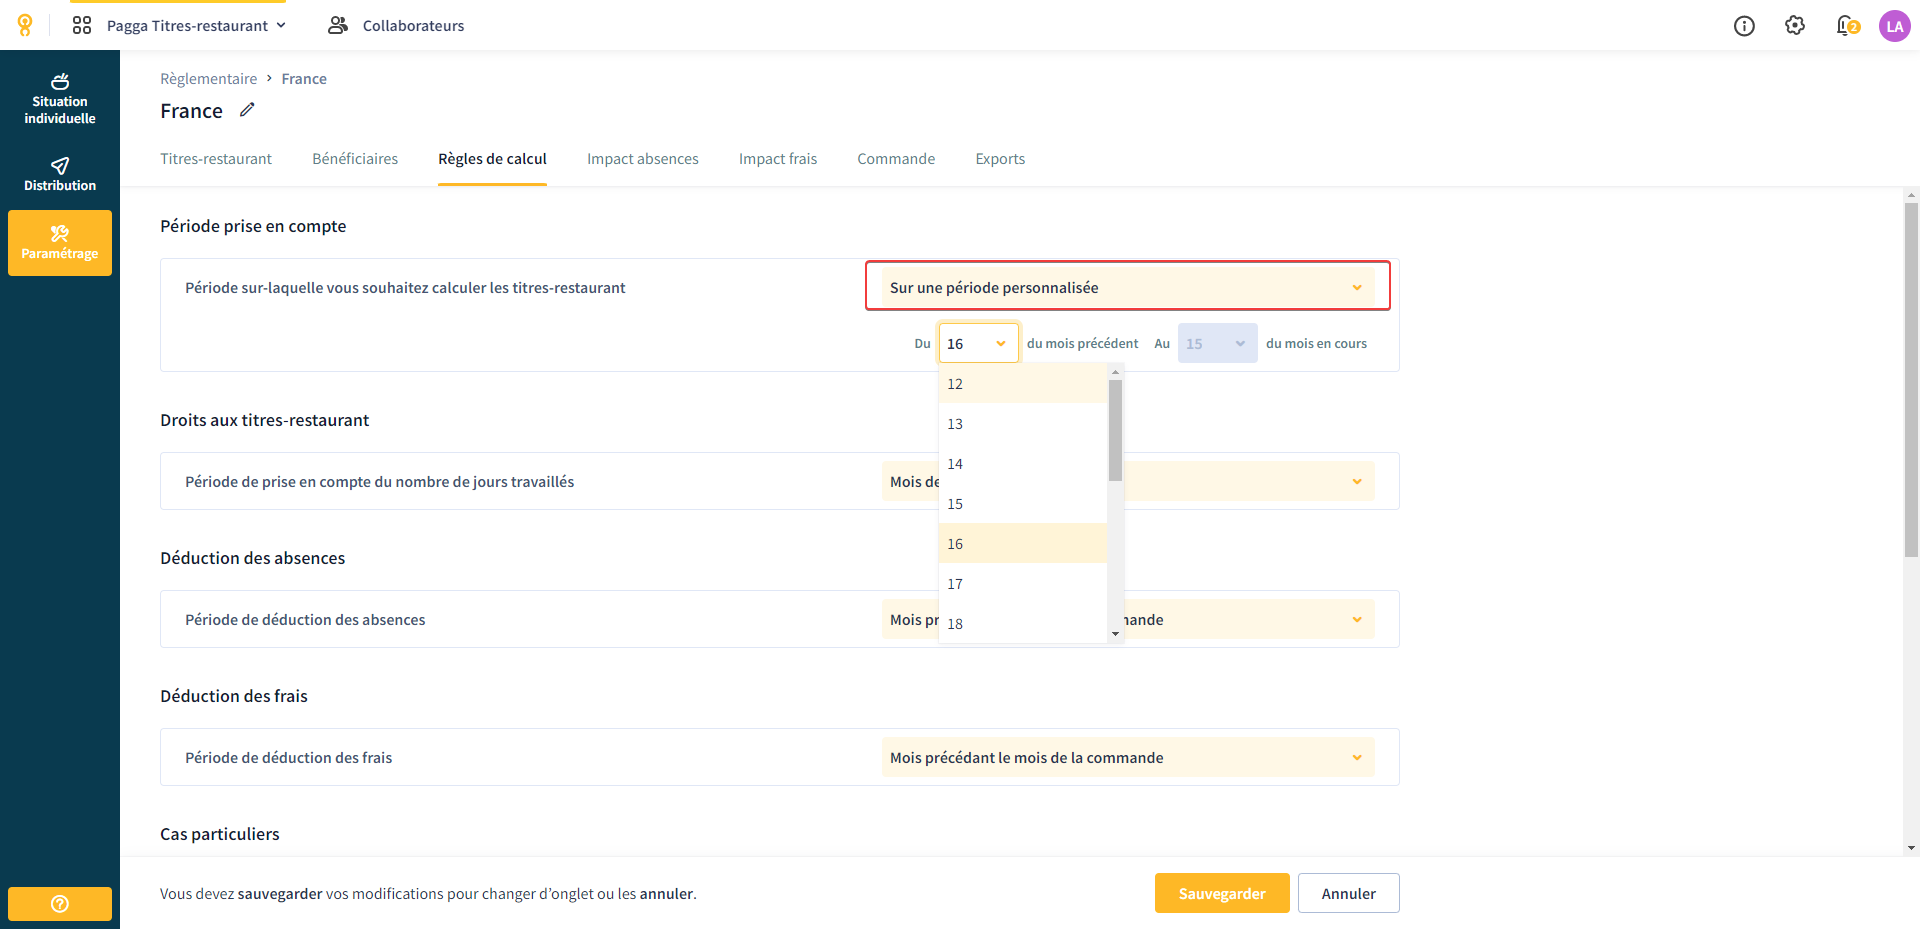Select day 13 in the list
Image resolution: width=1920 pixels, height=929 pixels.
point(1022,424)
